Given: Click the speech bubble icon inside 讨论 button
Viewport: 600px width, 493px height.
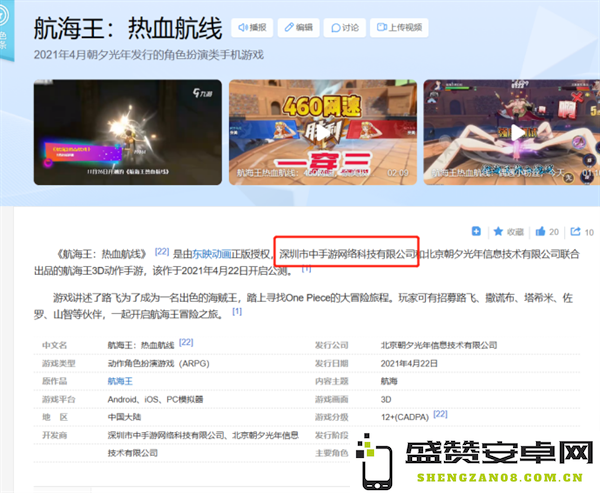Looking at the screenshot, I should coord(336,28).
